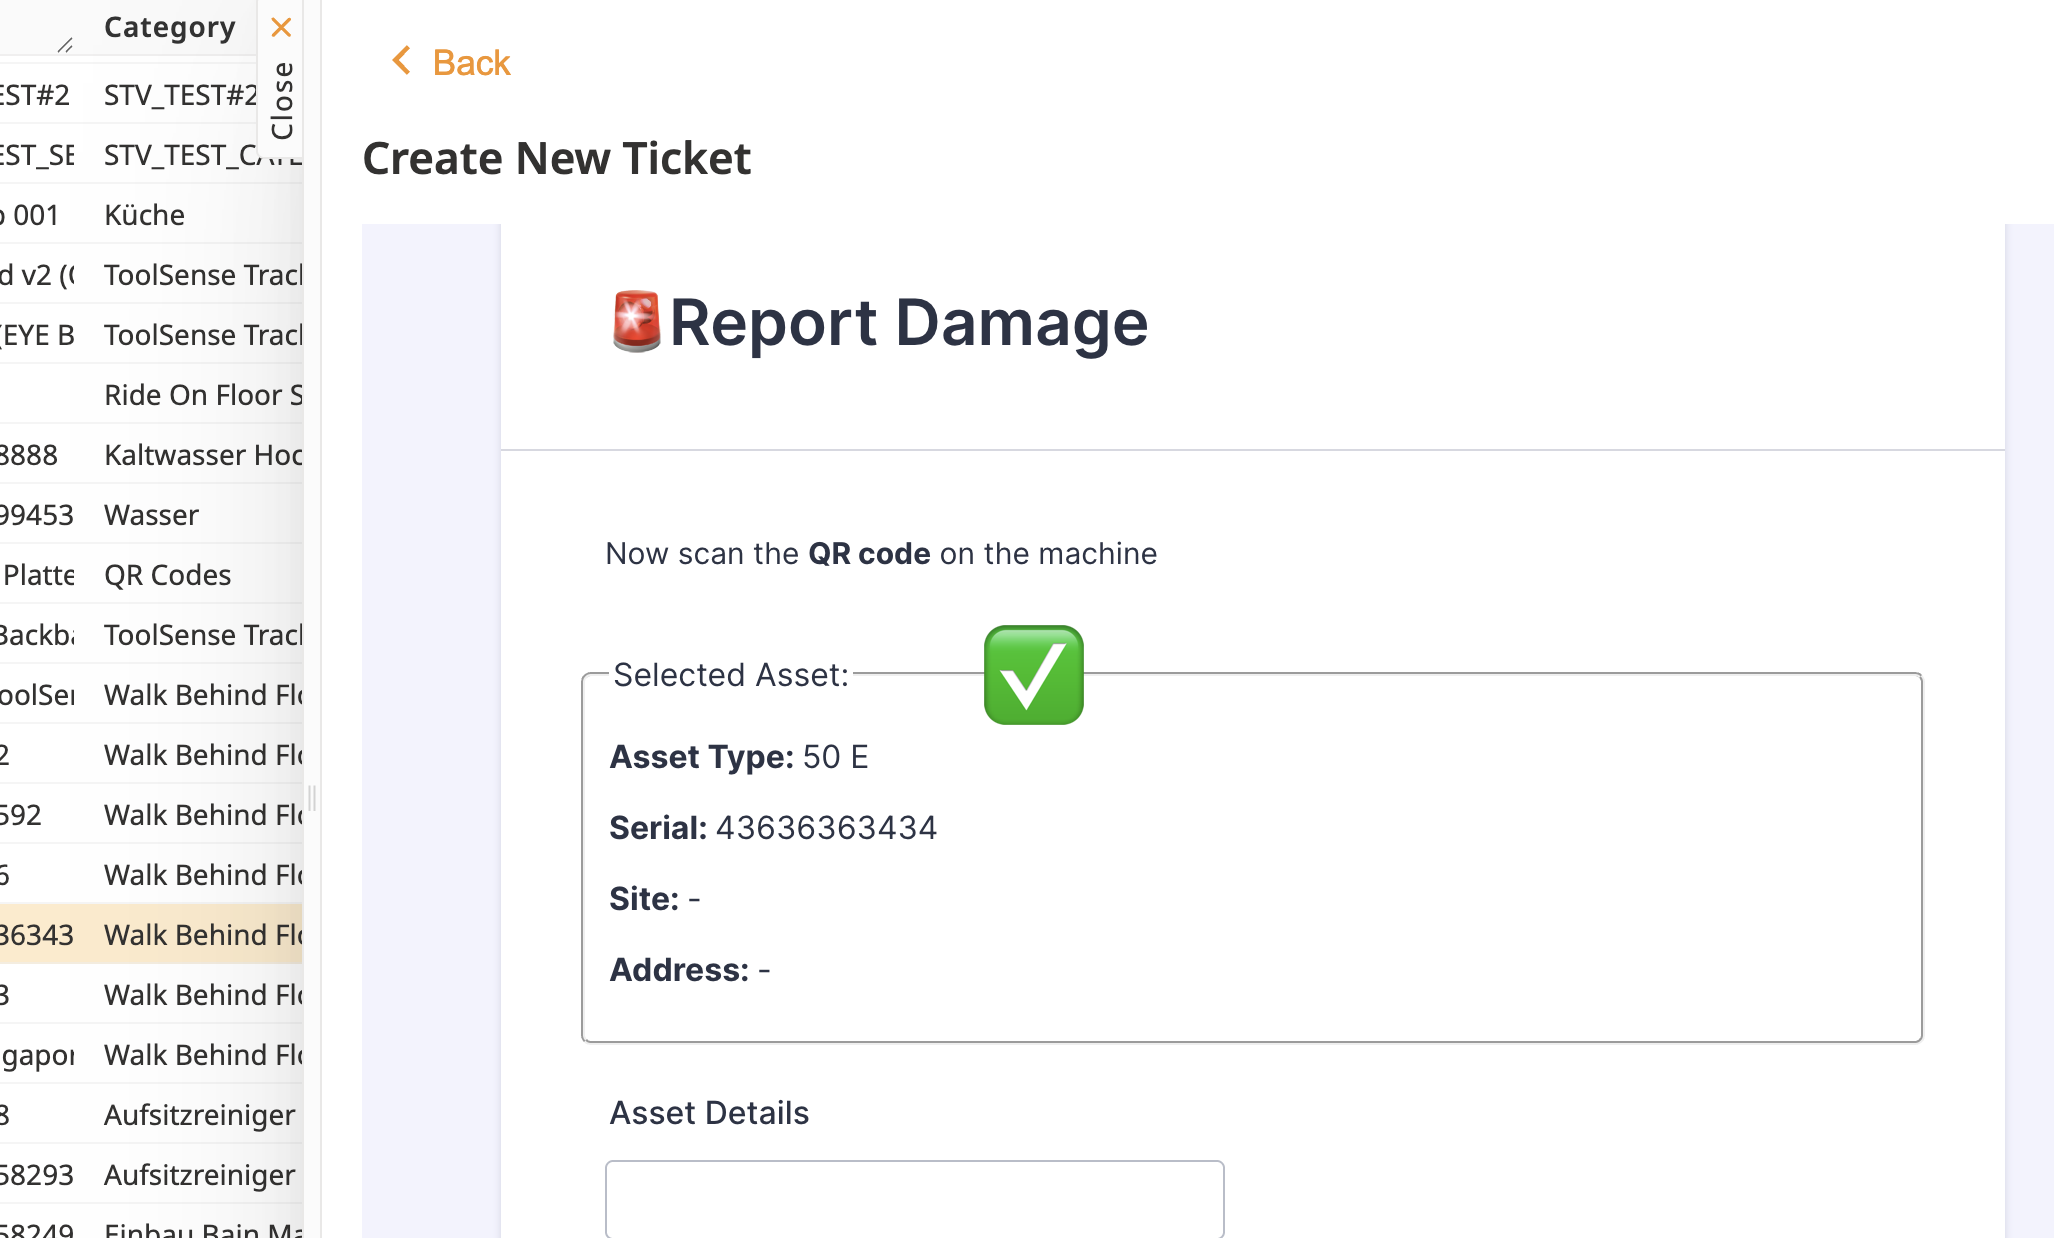Click the Back chevron arrow icon
2054x1238 pixels.
tap(401, 61)
